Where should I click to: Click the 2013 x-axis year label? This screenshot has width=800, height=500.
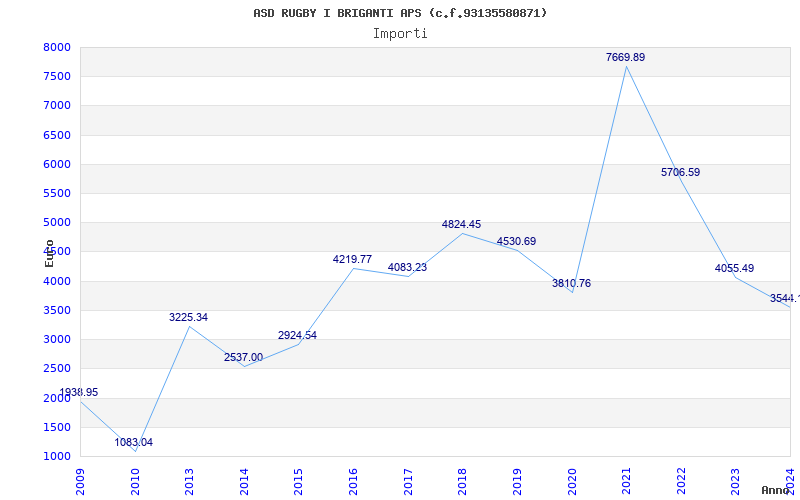pyautogui.click(x=190, y=481)
